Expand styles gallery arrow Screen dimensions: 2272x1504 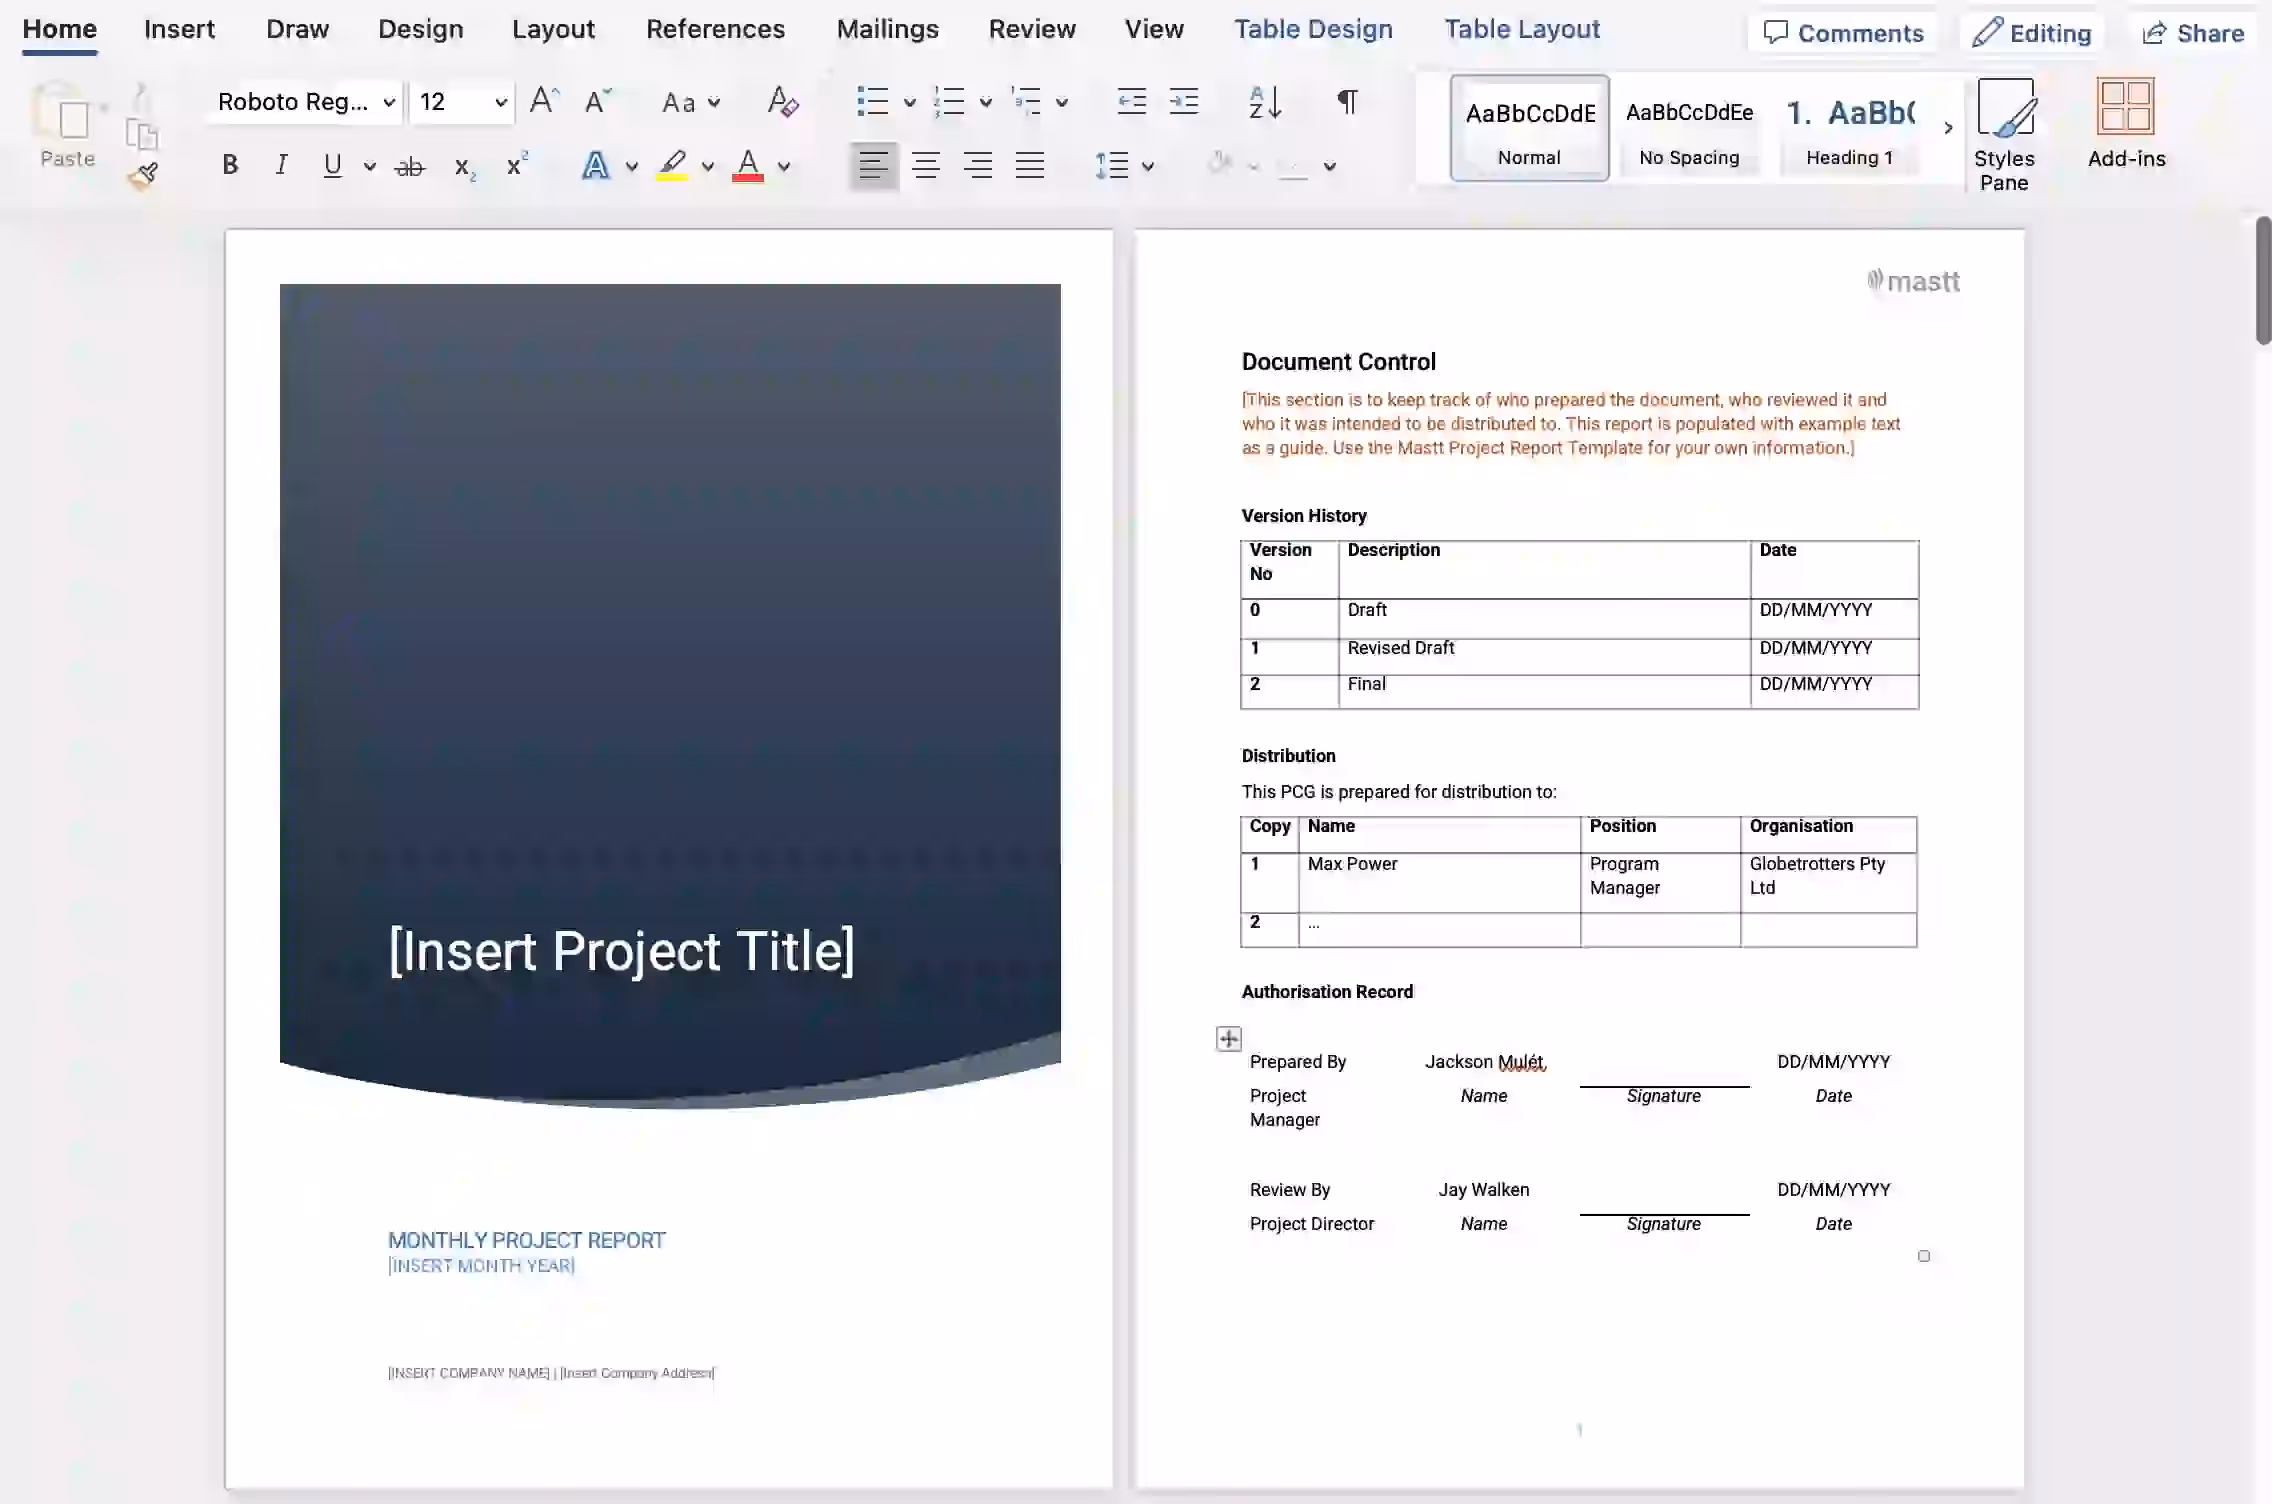tap(1948, 127)
